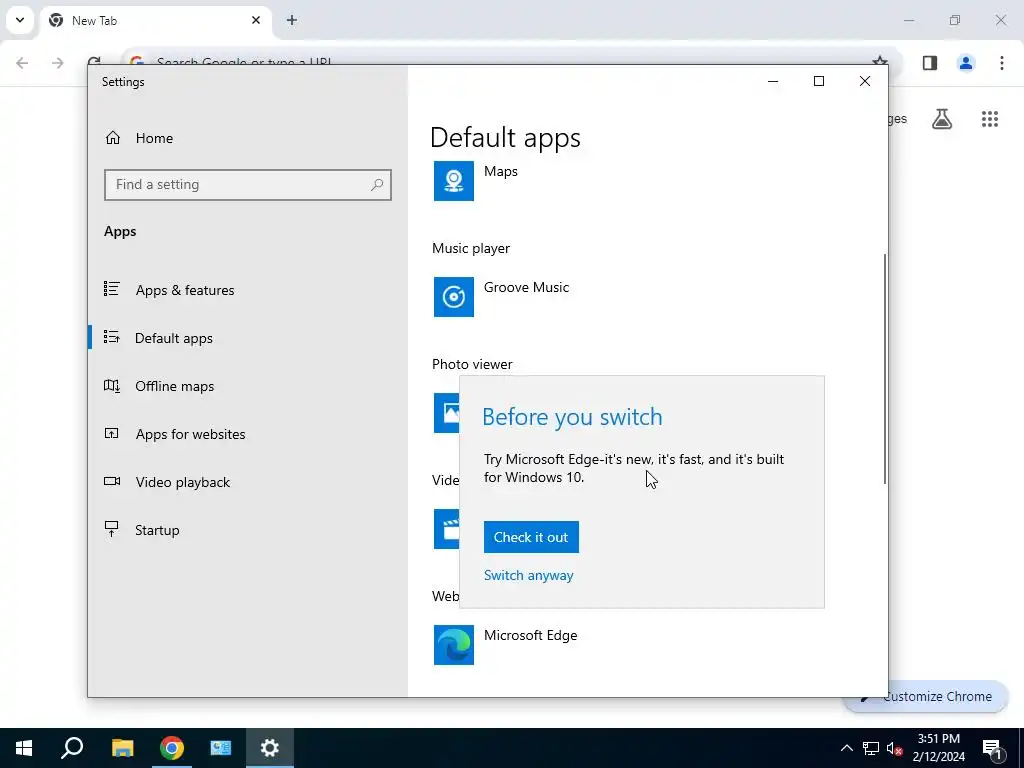Click the Find a setting search box

click(248, 185)
